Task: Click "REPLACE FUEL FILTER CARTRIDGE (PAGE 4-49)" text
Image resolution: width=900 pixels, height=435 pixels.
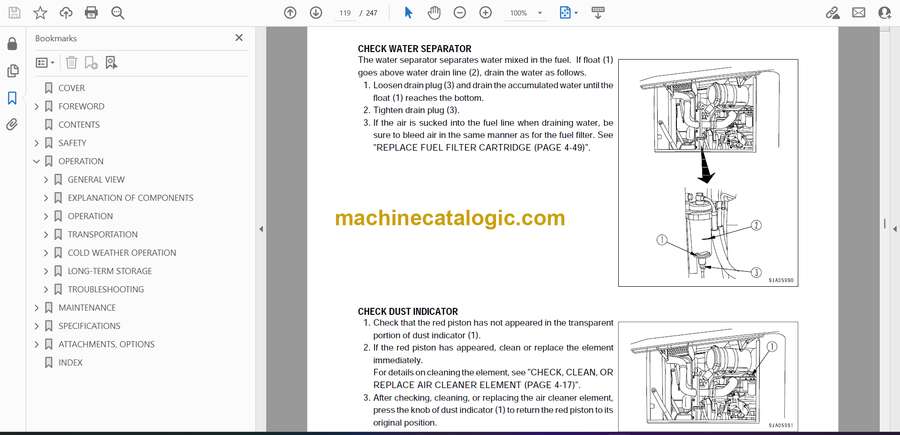Action: (x=482, y=148)
